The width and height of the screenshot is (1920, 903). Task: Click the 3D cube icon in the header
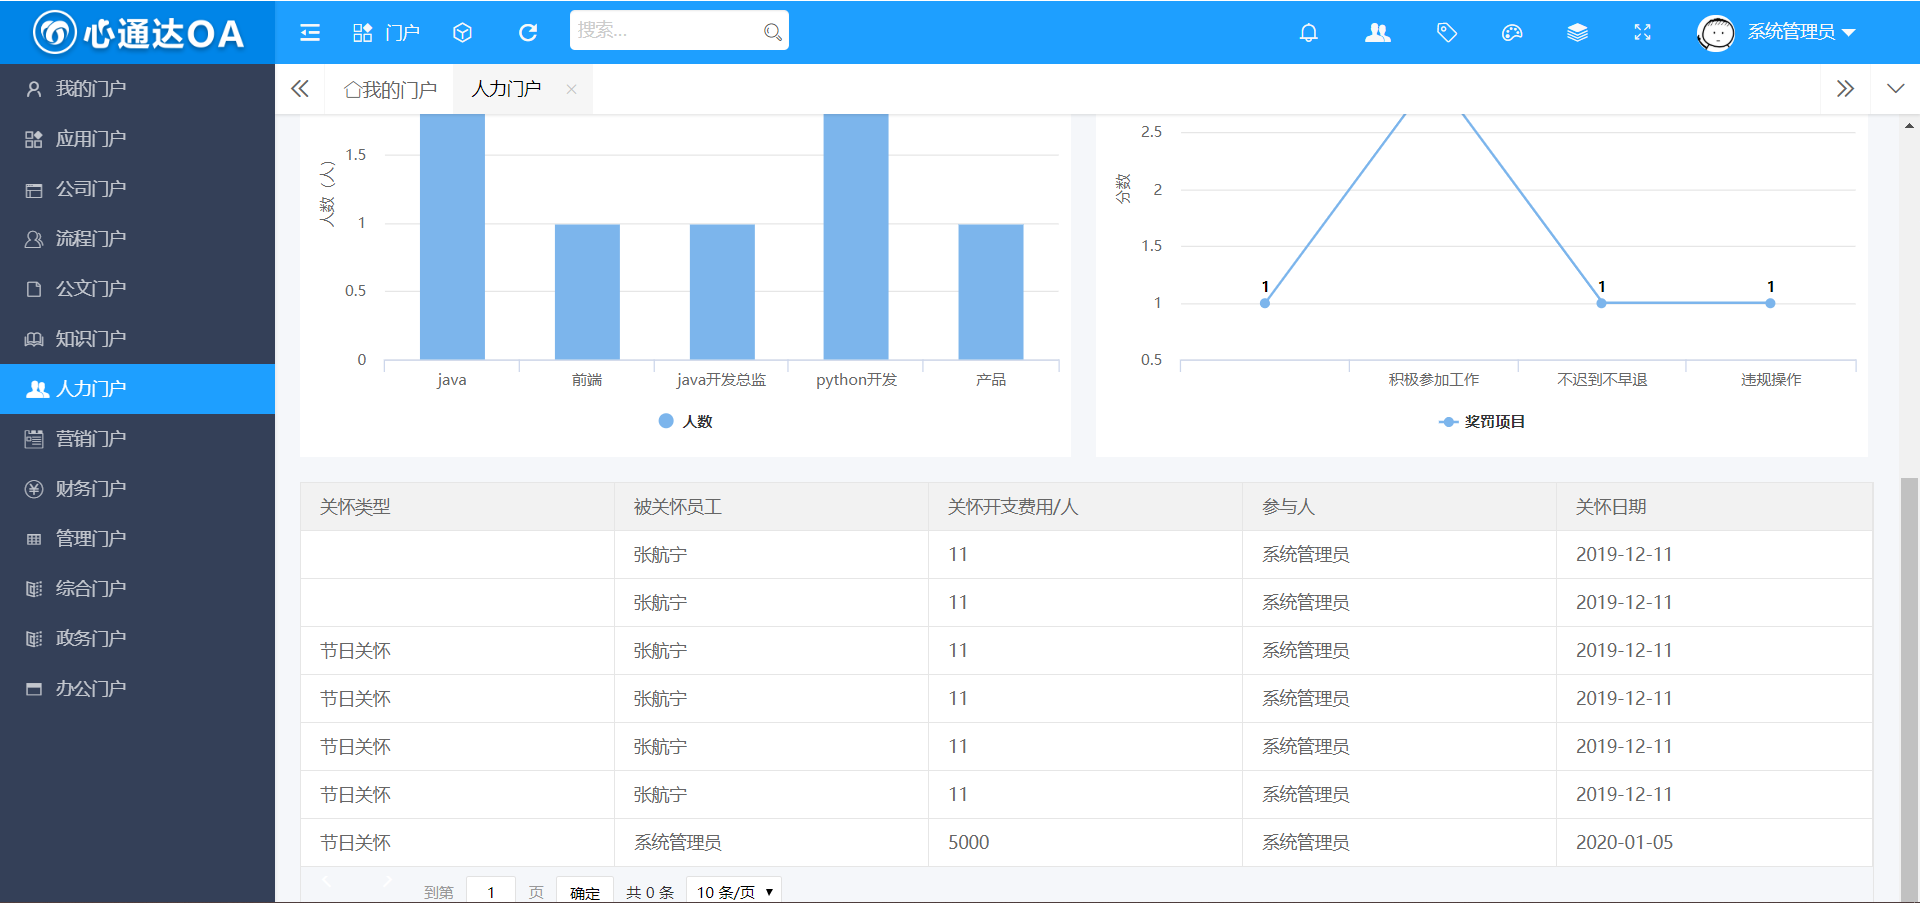tap(462, 32)
